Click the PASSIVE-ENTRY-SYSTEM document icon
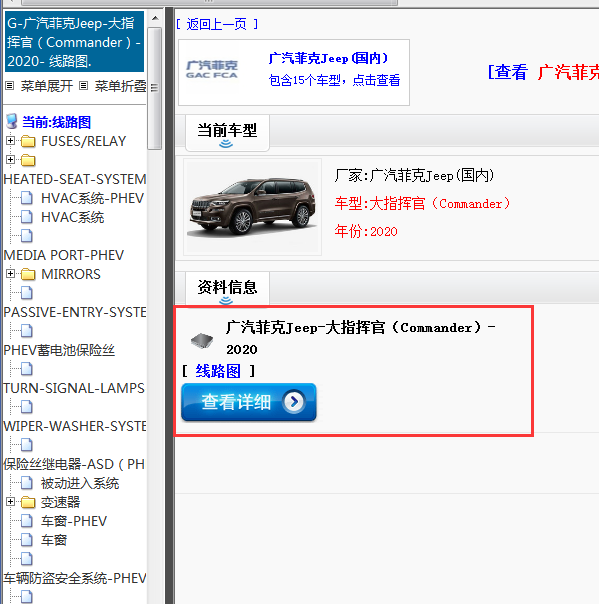This screenshot has height=604, width=599. (27, 293)
